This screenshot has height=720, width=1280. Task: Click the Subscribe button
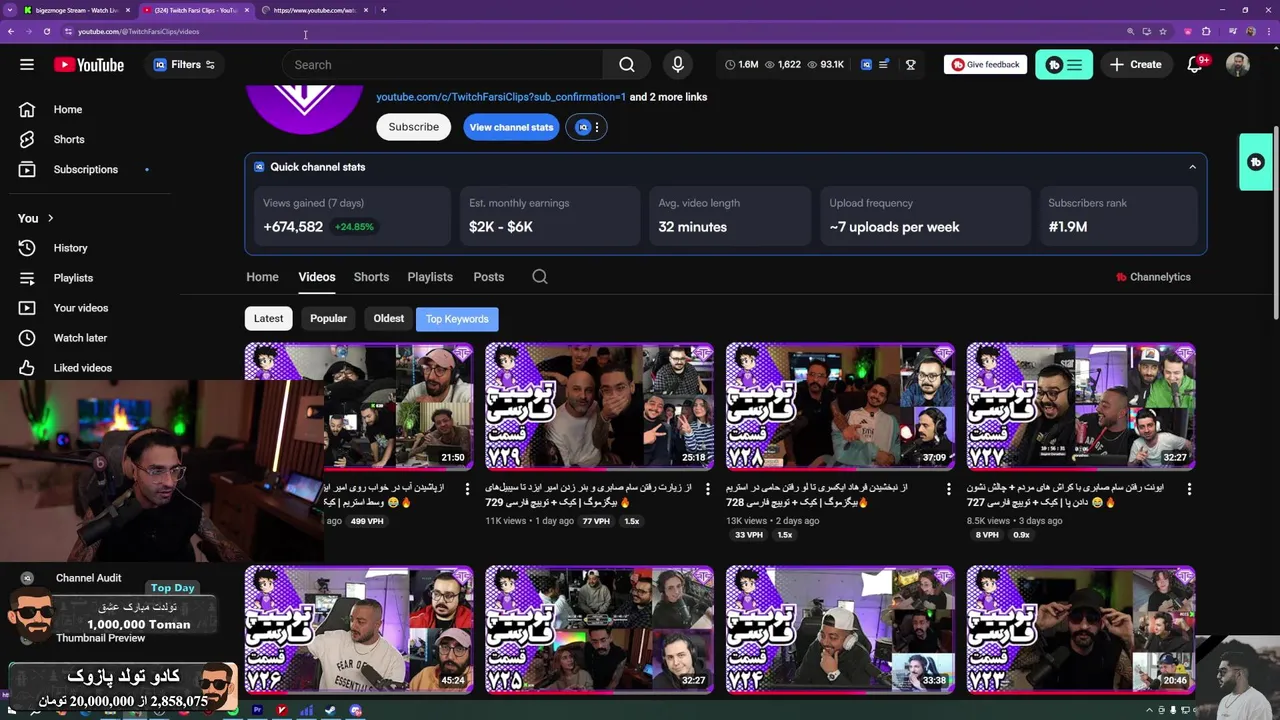click(x=413, y=127)
